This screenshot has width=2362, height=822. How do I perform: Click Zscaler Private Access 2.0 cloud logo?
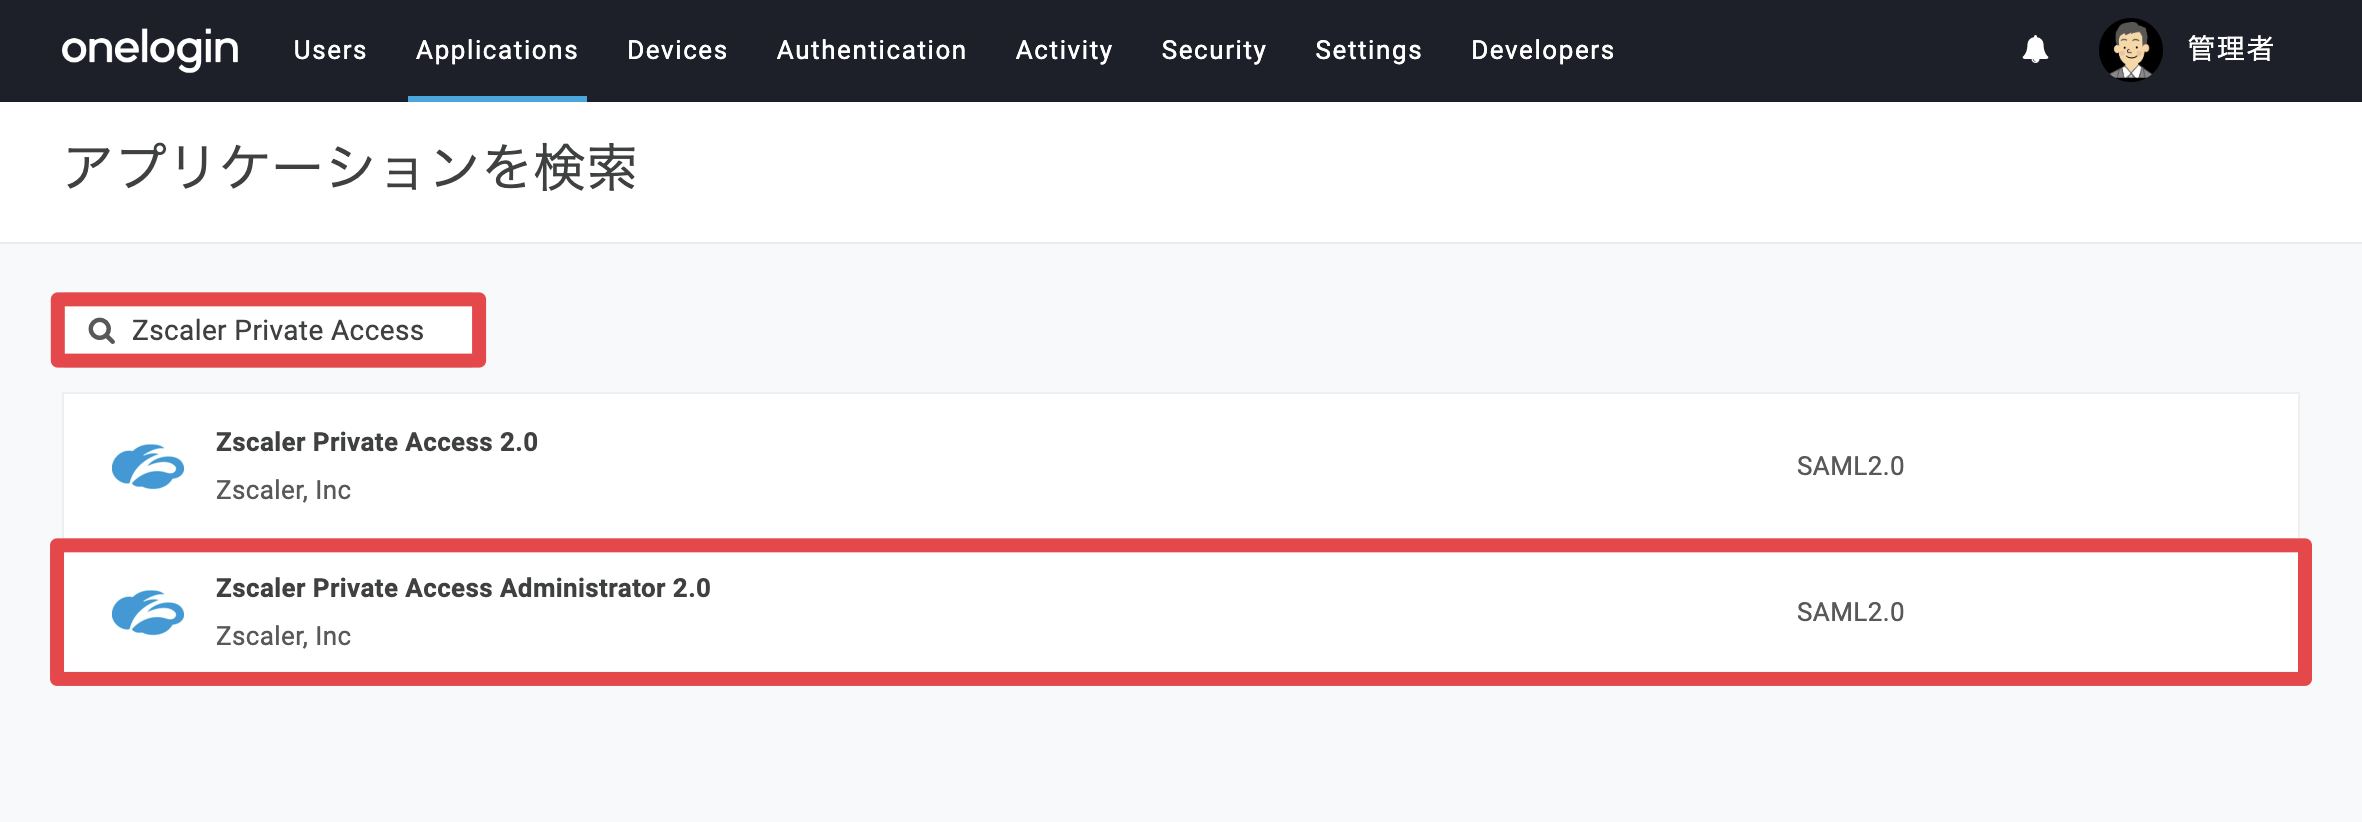(x=148, y=466)
